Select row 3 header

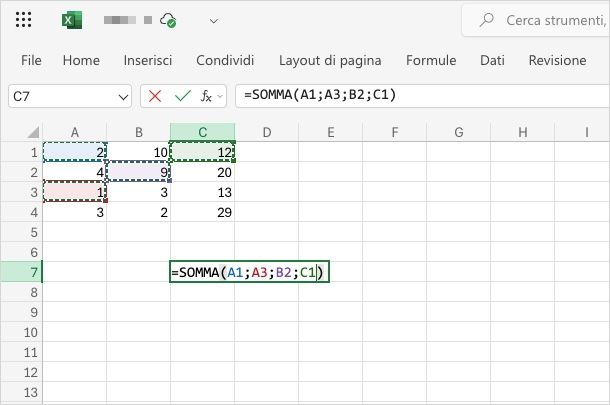point(21,192)
